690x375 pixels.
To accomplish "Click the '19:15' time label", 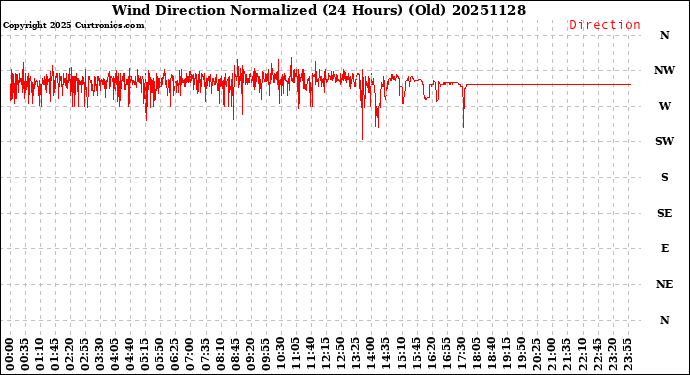I will (x=506, y=355).
